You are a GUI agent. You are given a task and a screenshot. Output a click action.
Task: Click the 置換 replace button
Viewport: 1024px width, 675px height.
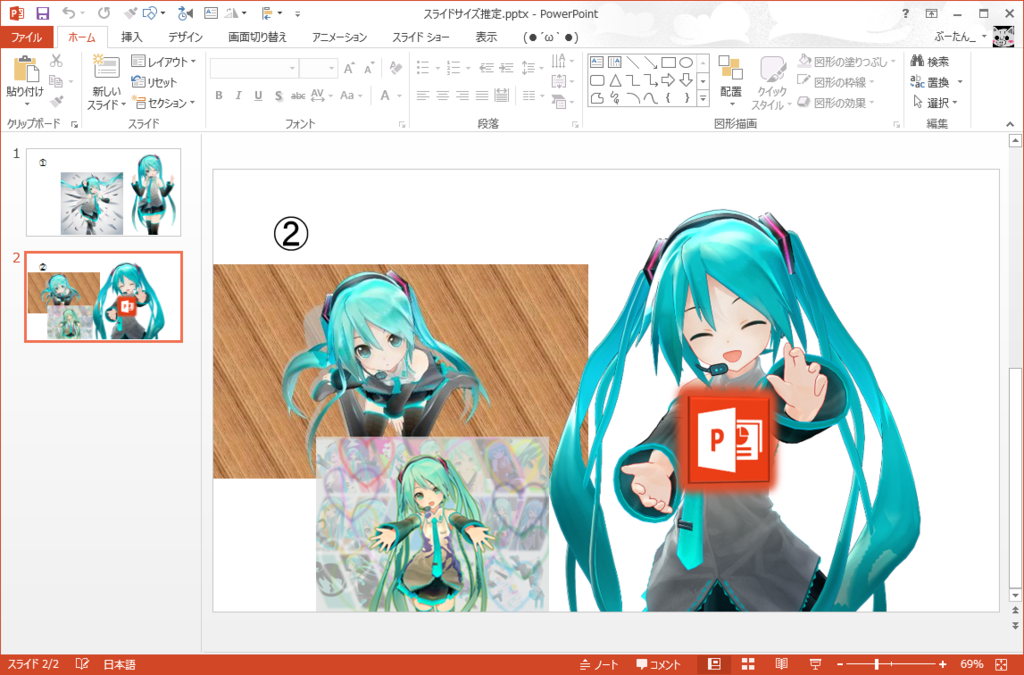coord(936,82)
